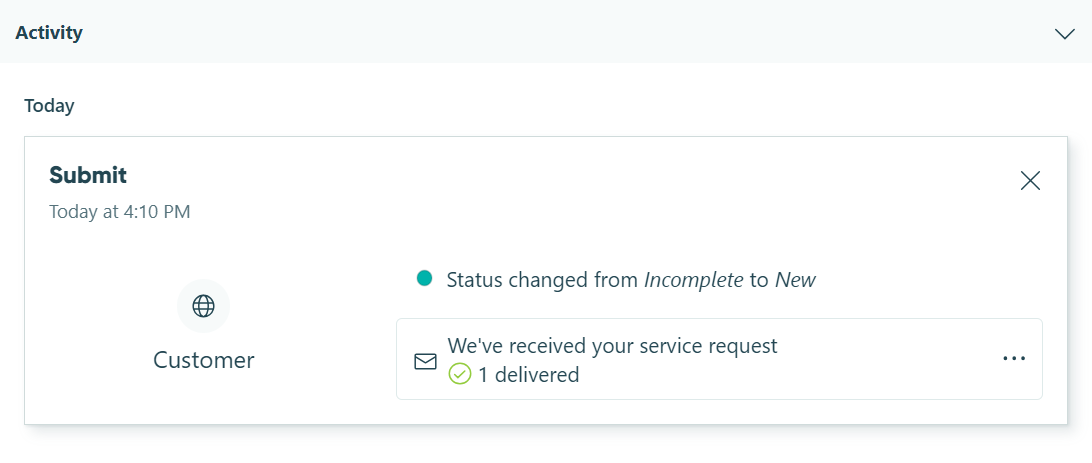The width and height of the screenshot is (1092, 463).
Task: Click the globe icon above Customer
Action: tap(203, 306)
